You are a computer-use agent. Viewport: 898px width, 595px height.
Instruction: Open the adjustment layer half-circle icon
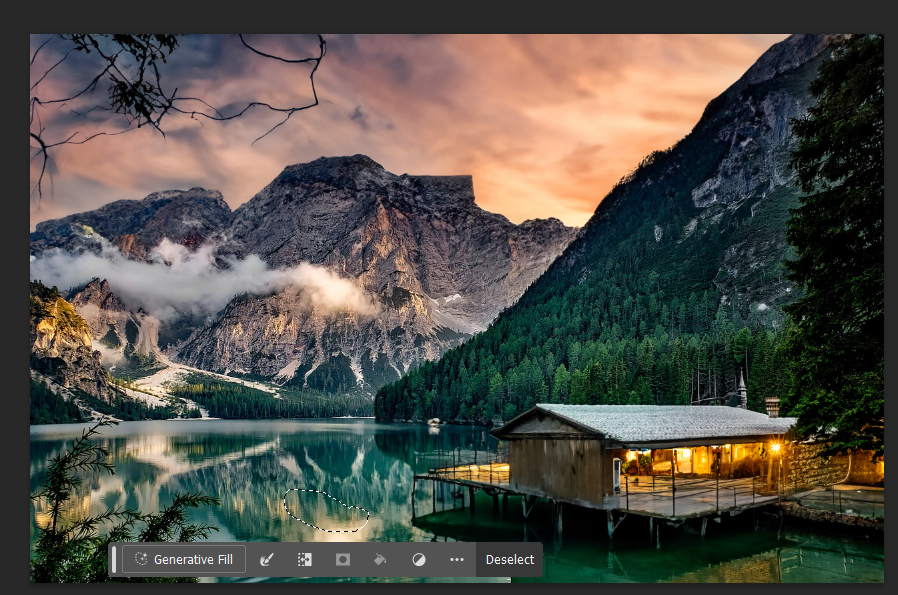pos(419,559)
